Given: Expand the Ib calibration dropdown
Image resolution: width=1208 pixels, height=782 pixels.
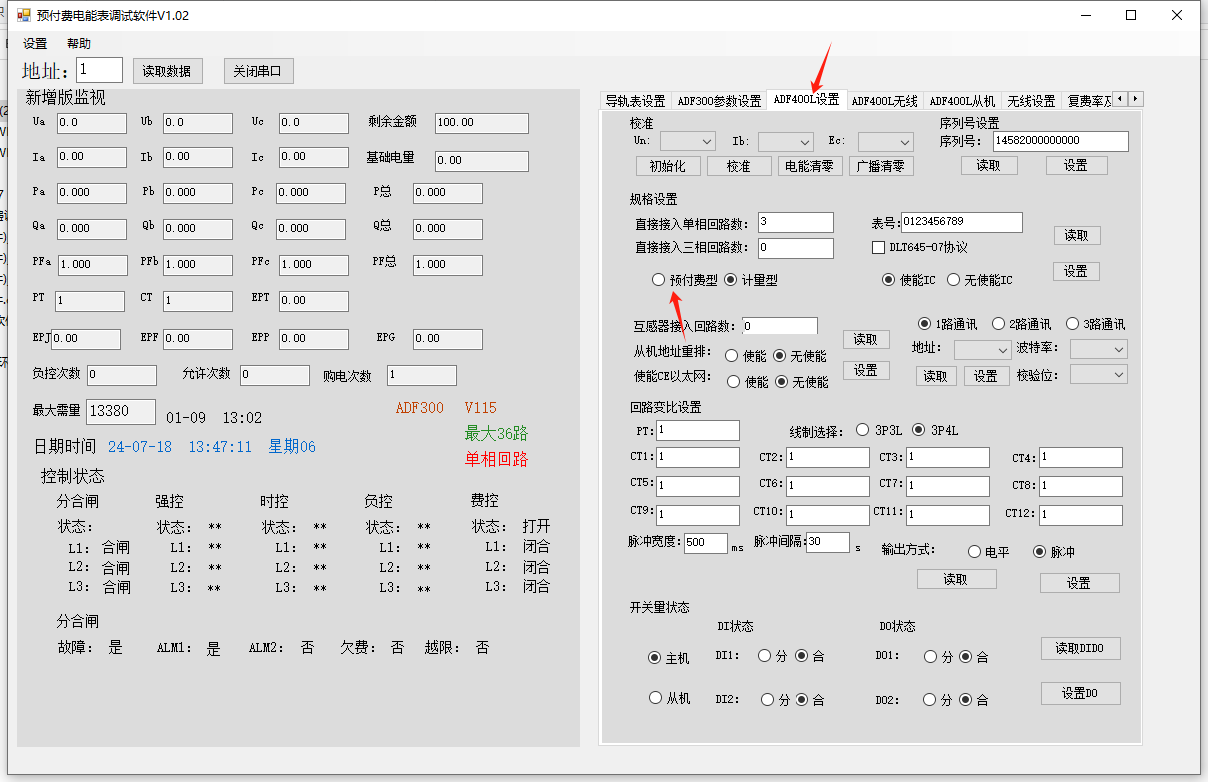Looking at the screenshot, I should click(x=784, y=142).
